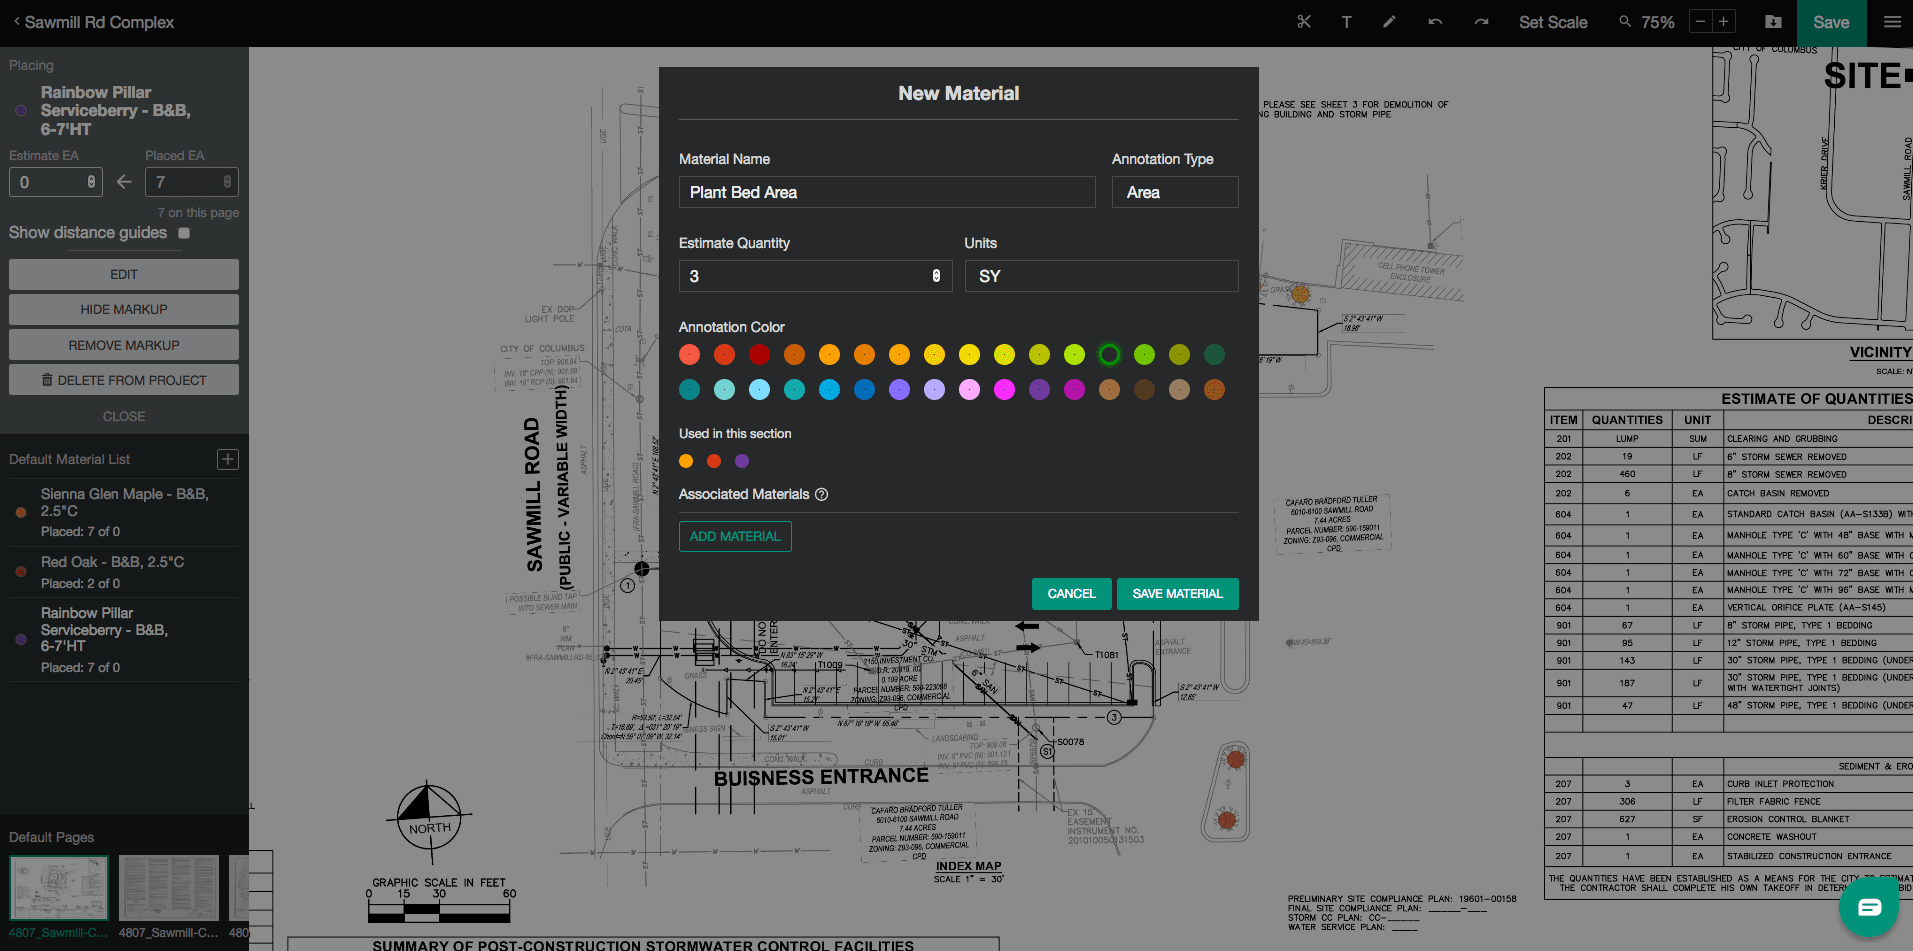Click Close in the placing panel

coord(124,416)
